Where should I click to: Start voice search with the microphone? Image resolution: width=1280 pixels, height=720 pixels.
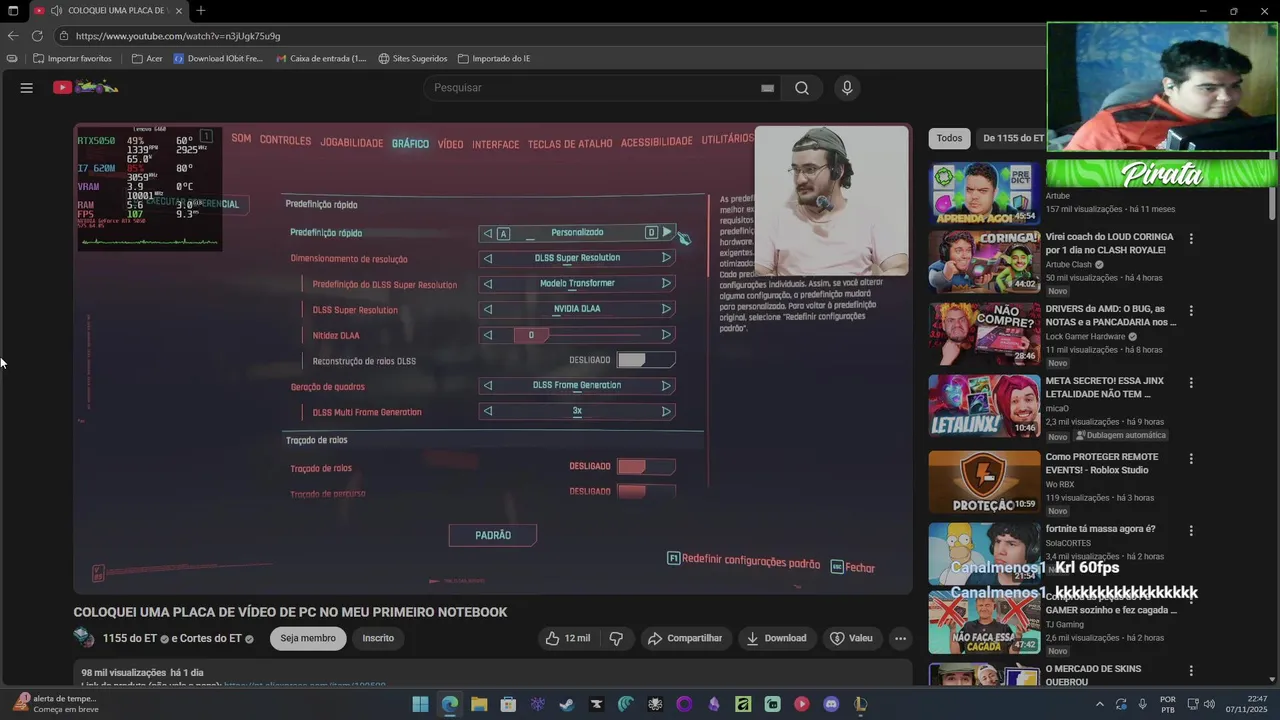coord(847,88)
